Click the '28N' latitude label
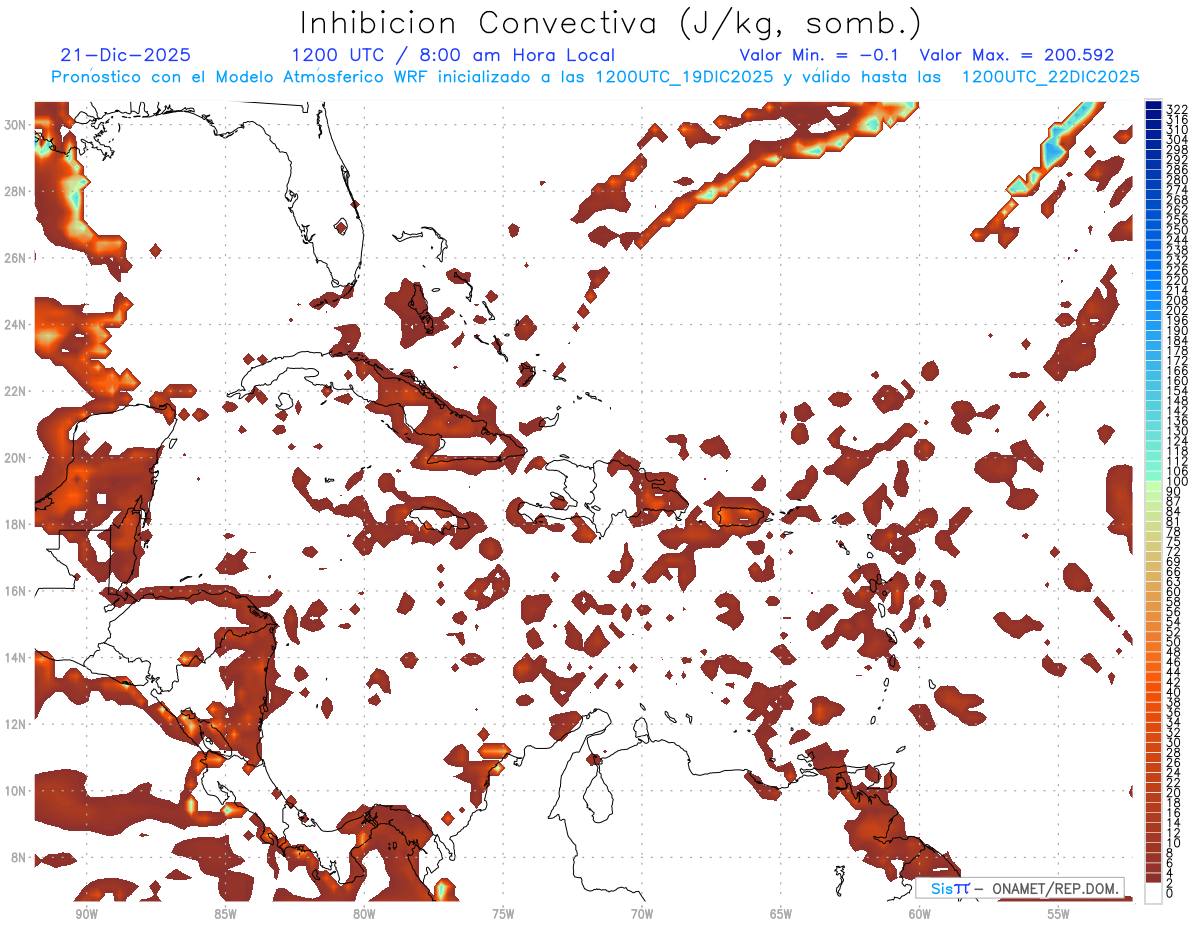Image resolution: width=1200 pixels, height=927 pixels. pos(17,191)
